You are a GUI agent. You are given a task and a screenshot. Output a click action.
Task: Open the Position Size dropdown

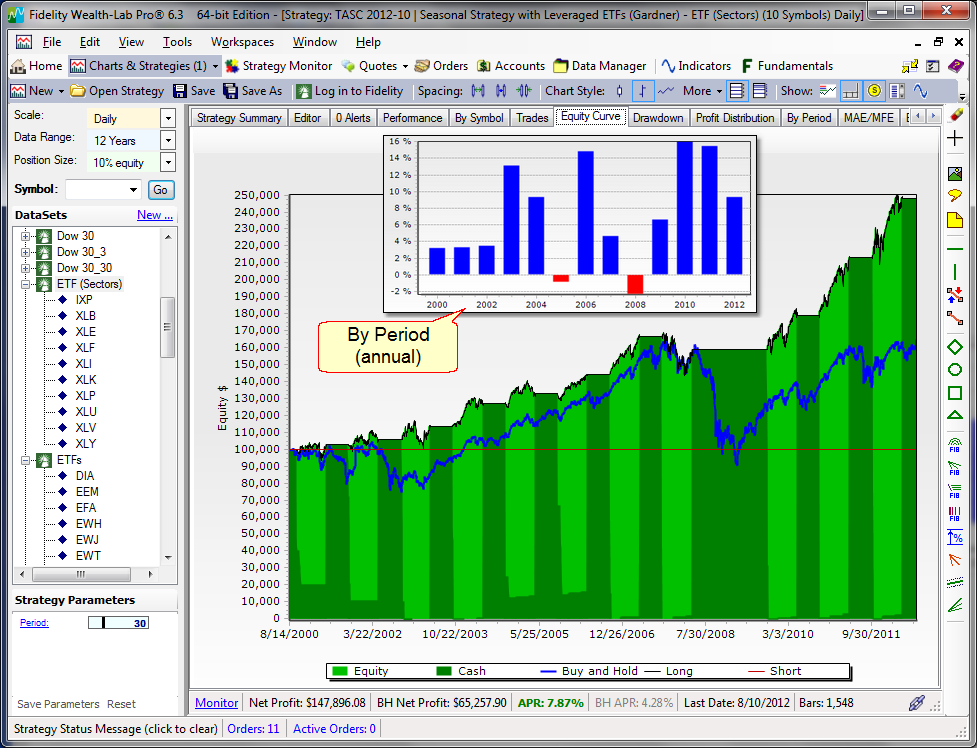167,162
